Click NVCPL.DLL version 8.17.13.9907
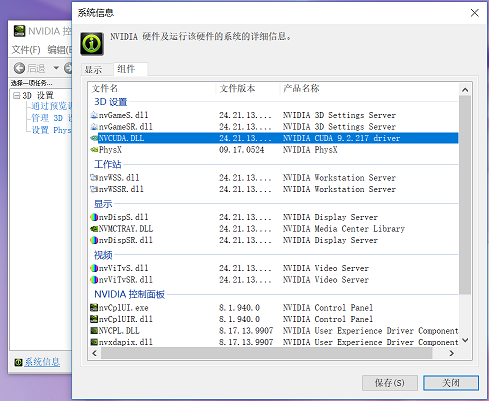The height and width of the screenshot is (401, 489). click(x=246, y=331)
